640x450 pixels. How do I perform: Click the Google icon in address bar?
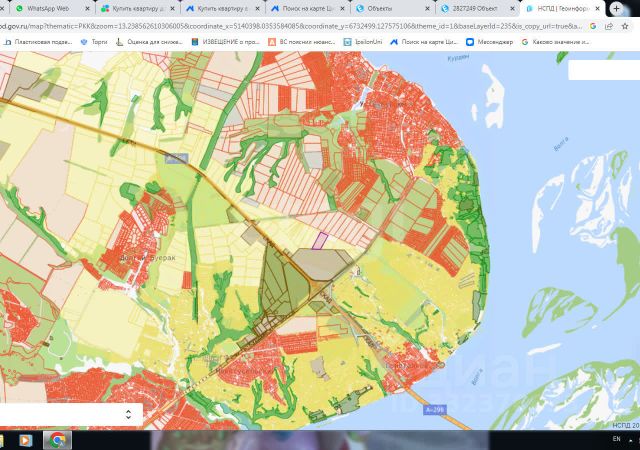(x=593, y=26)
